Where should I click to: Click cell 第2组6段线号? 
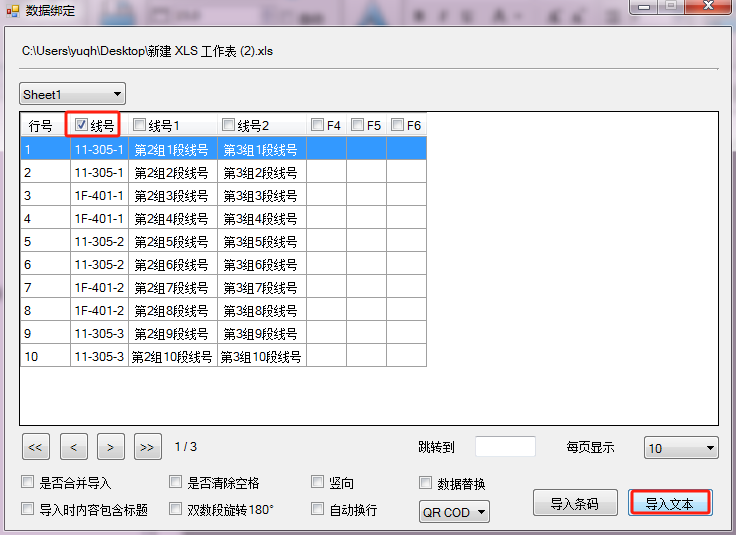(173, 264)
